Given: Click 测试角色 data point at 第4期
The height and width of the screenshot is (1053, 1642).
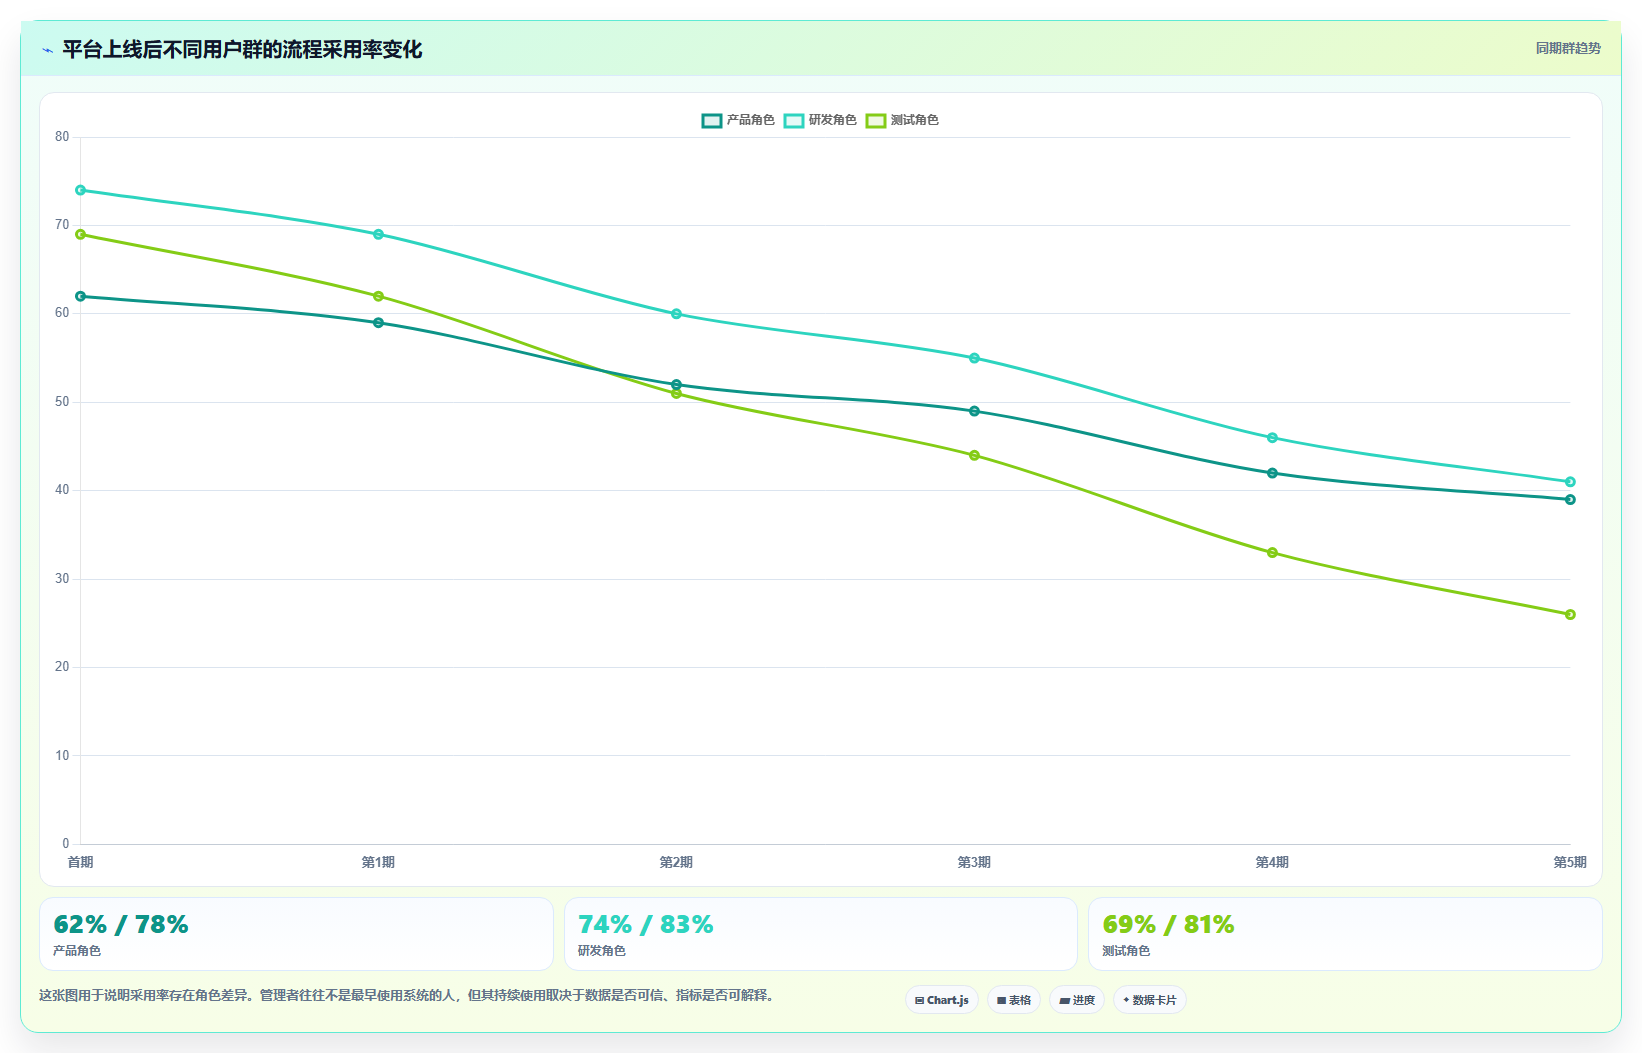Looking at the screenshot, I should coord(1273,553).
